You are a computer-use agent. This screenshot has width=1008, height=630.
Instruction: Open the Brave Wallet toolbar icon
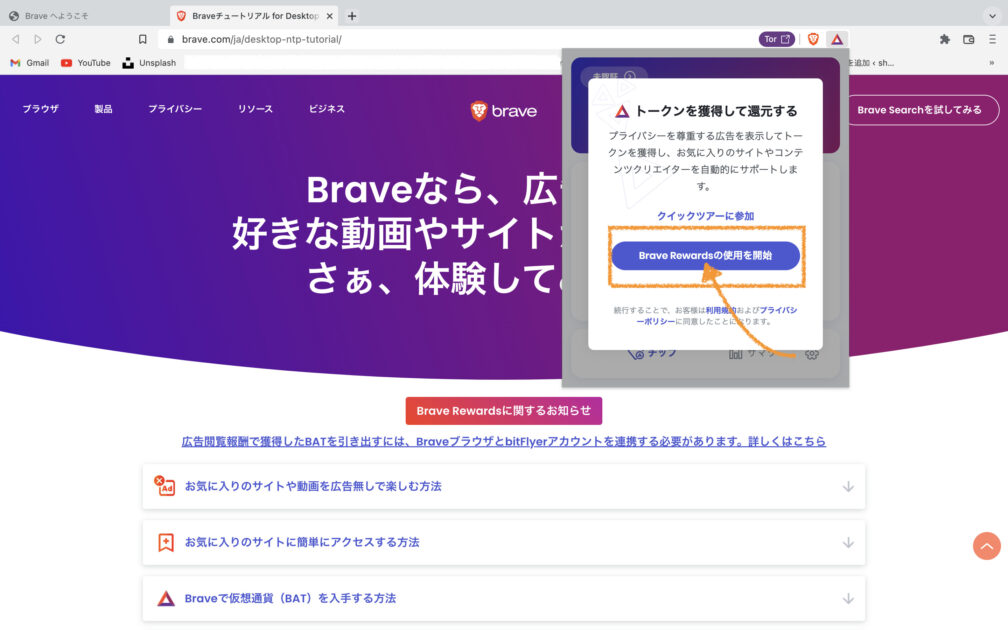(x=968, y=39)
